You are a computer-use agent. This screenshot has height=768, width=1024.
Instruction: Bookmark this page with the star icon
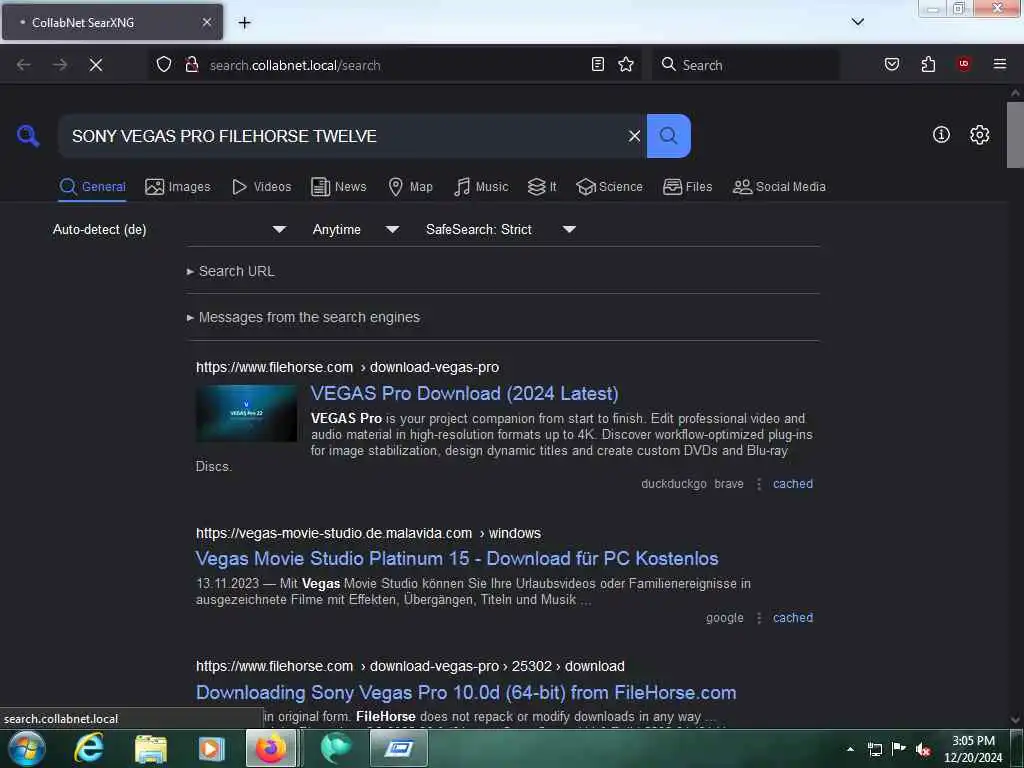(626, 64)
